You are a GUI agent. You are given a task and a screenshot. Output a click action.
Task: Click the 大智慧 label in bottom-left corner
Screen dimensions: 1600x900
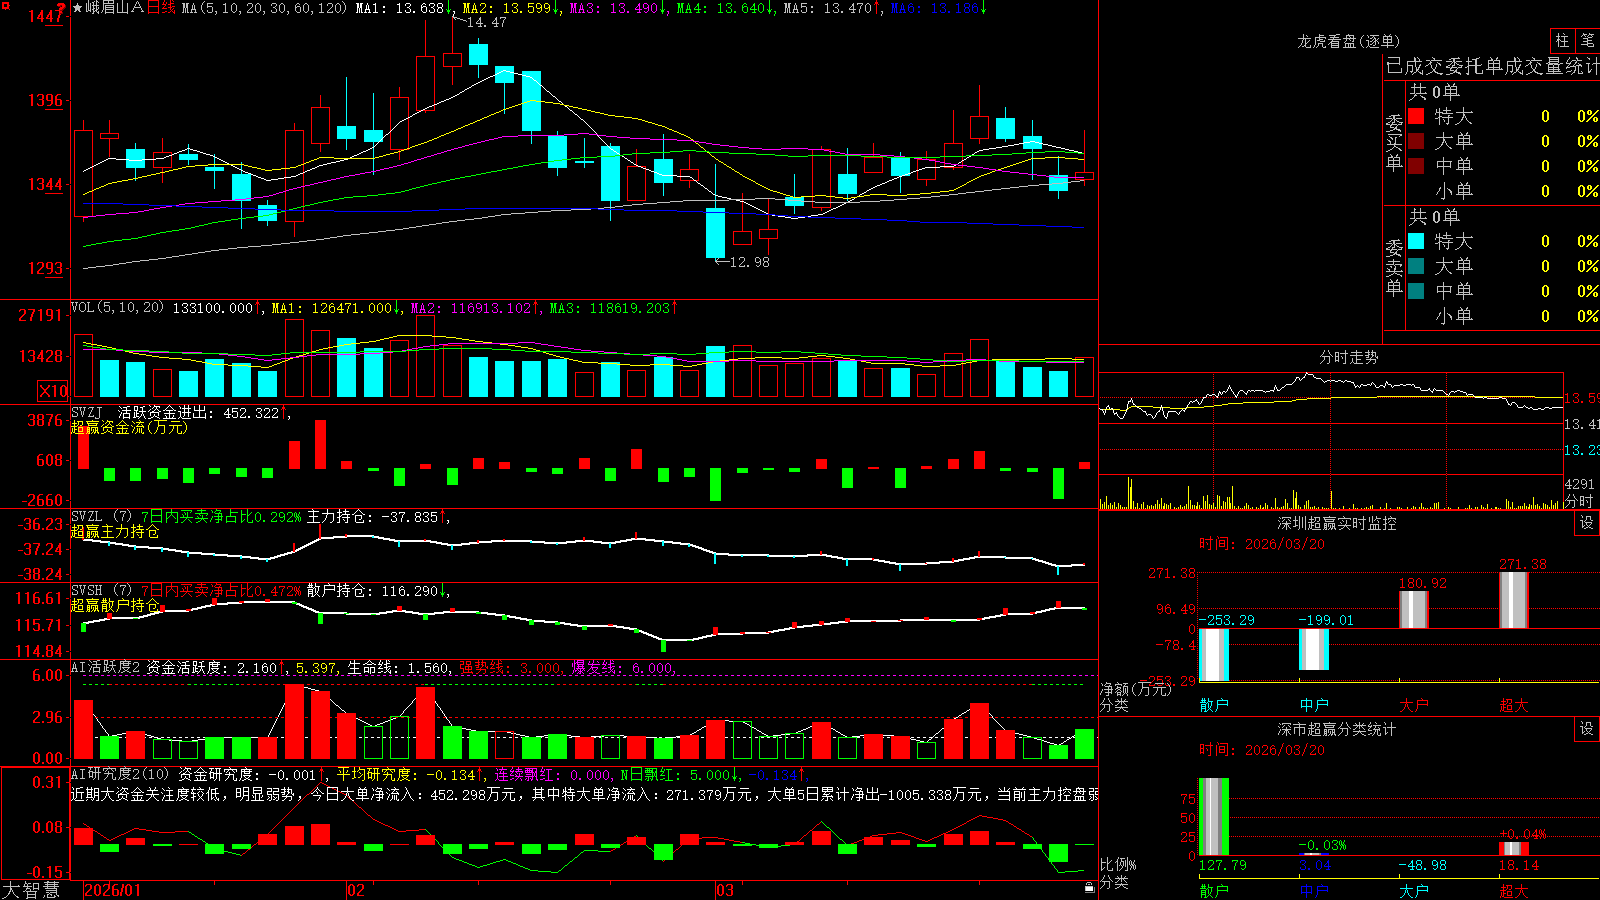[31, 890]
